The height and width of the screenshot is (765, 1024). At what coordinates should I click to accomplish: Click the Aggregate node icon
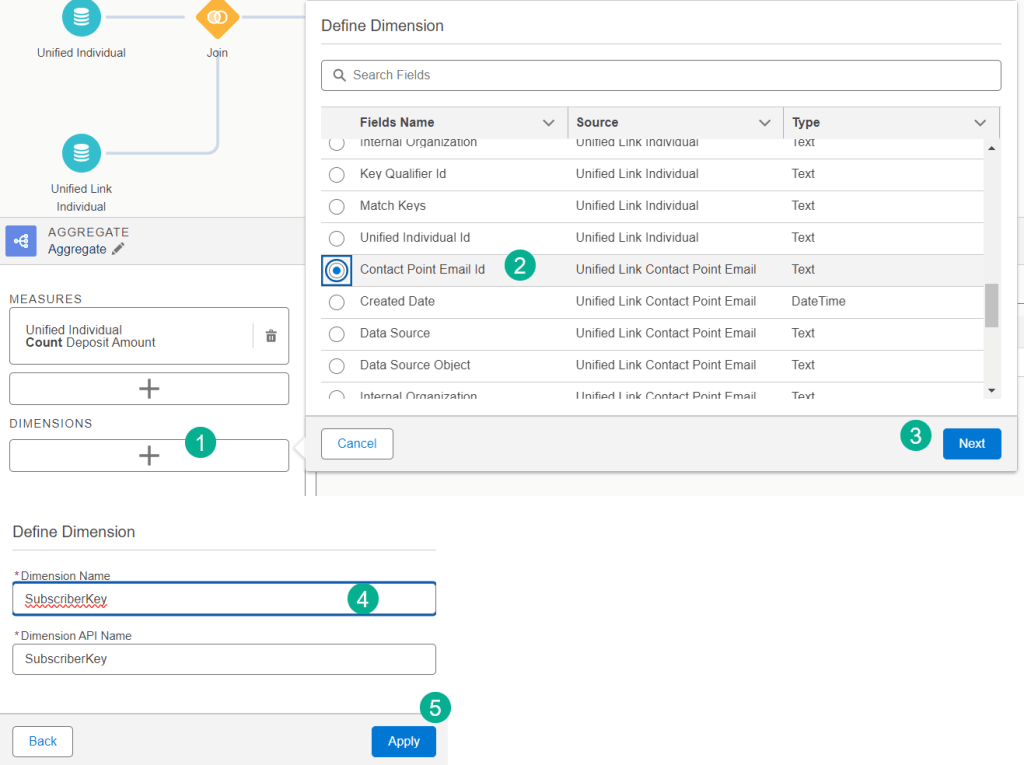coord(21,241)
